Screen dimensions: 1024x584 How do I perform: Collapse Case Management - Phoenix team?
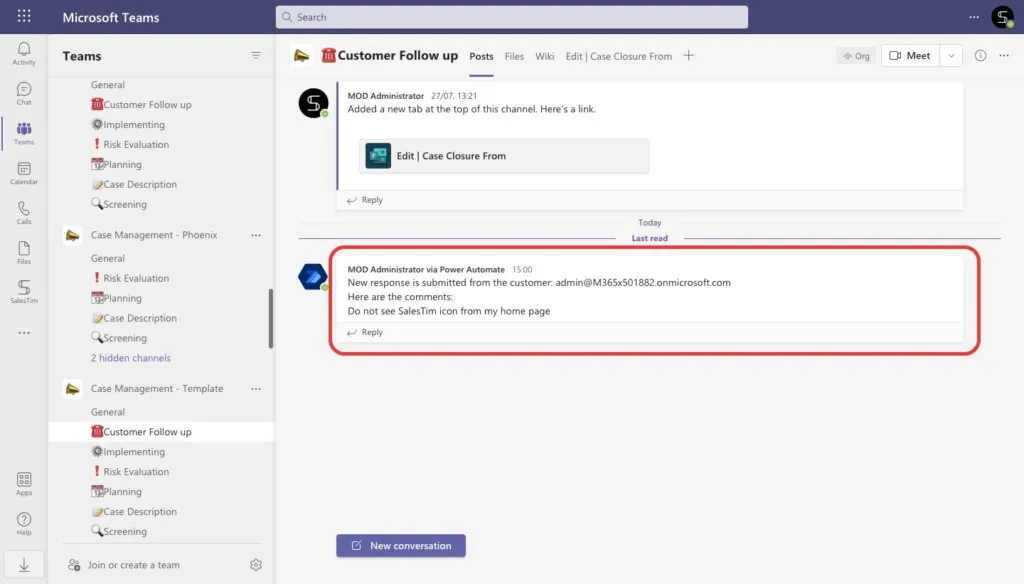[153, 235]
